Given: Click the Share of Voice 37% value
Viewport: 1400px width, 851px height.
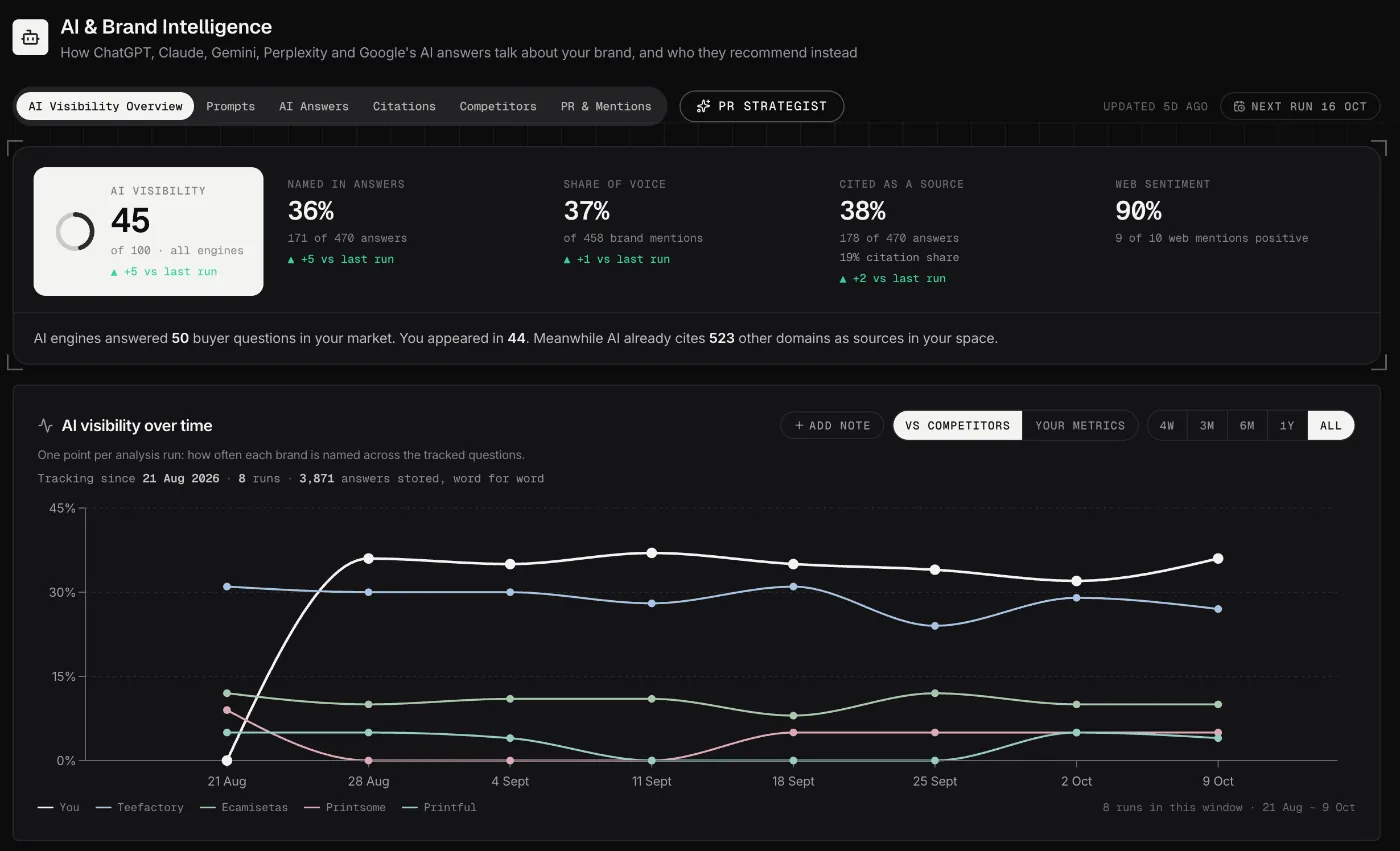Looking at the screenshot, I should click(x=587, y=211).
